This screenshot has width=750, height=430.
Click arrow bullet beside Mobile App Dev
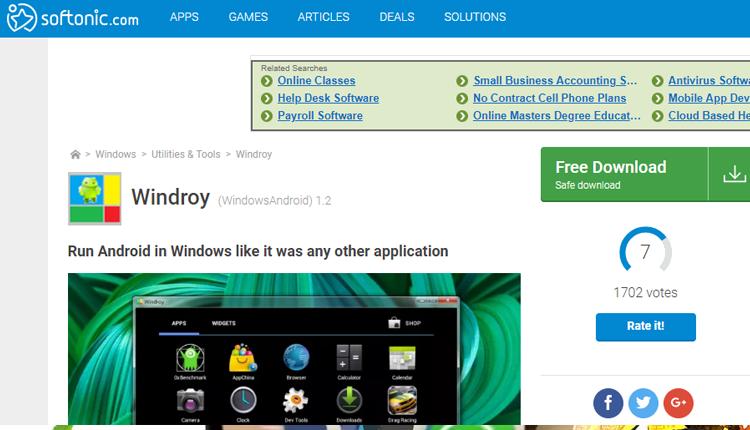[658, 99]
